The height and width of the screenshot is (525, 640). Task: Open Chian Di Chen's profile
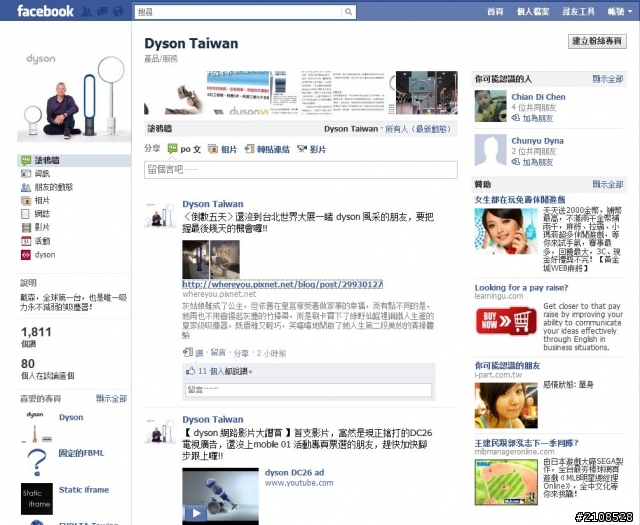(x=538, y=97)
